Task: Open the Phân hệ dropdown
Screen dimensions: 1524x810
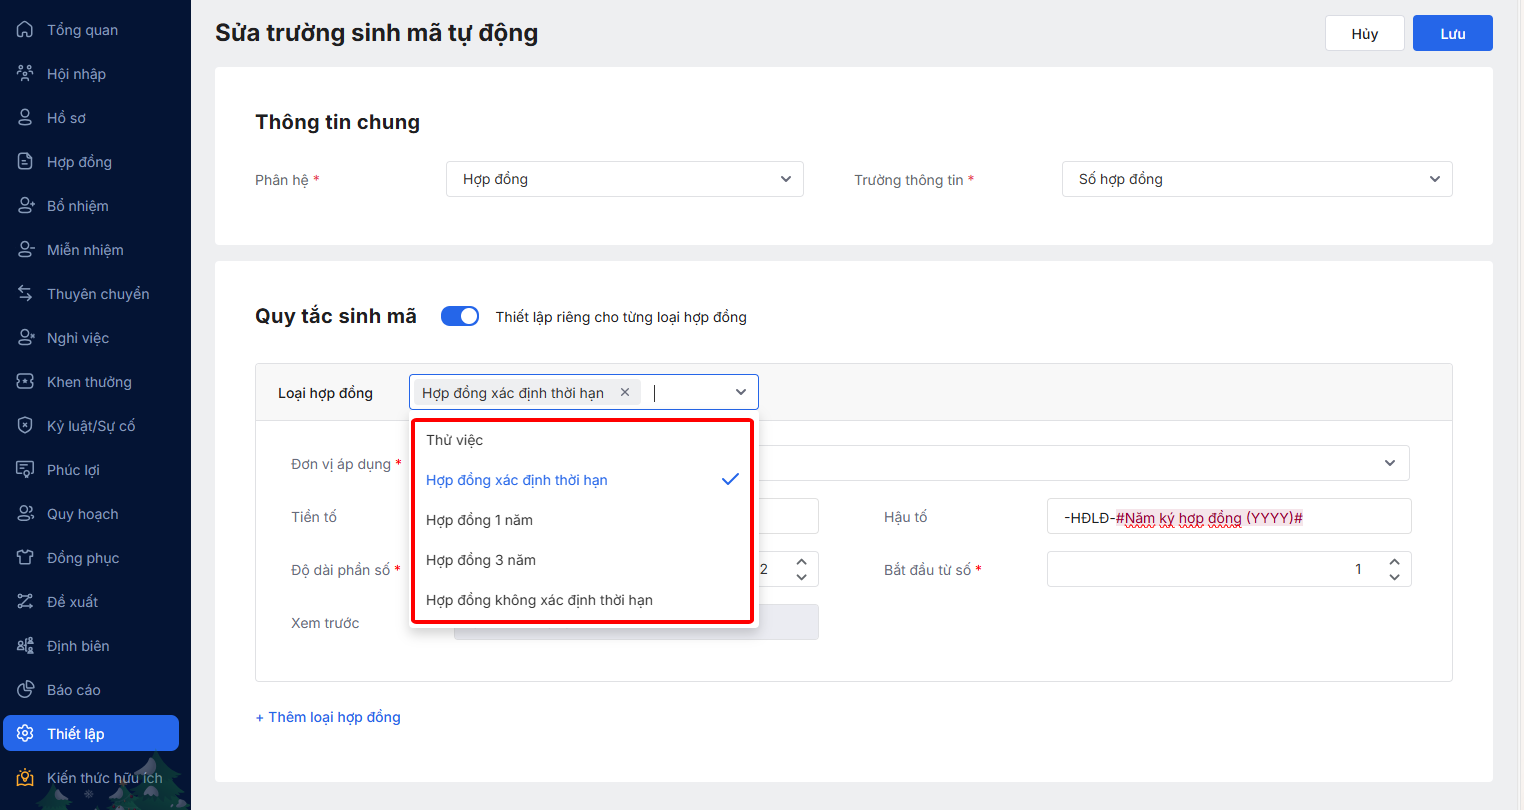Action: [x=624, y=179]
